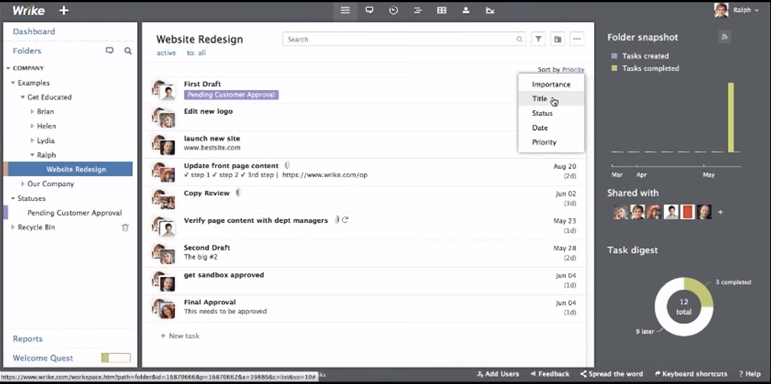Viewport: 771px width, 384px height.
Task: Click recurrence icon on Verify page content task
Action: (x=345, y=220)
